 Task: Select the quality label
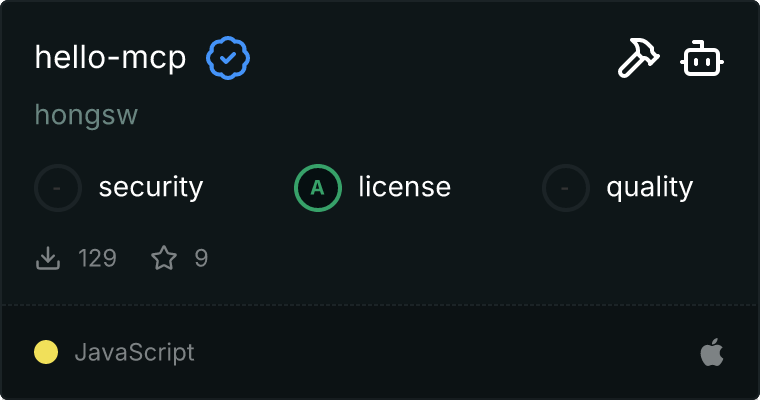(x=649, y=187)
